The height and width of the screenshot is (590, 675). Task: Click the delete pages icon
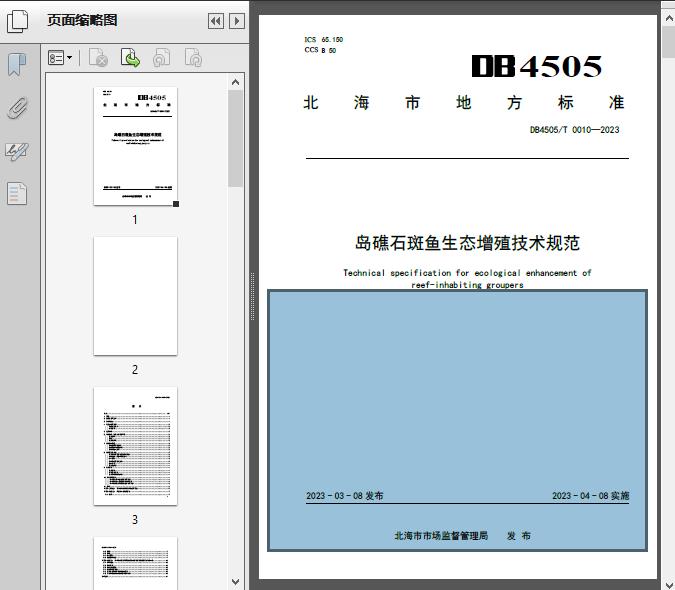[98, 59]
